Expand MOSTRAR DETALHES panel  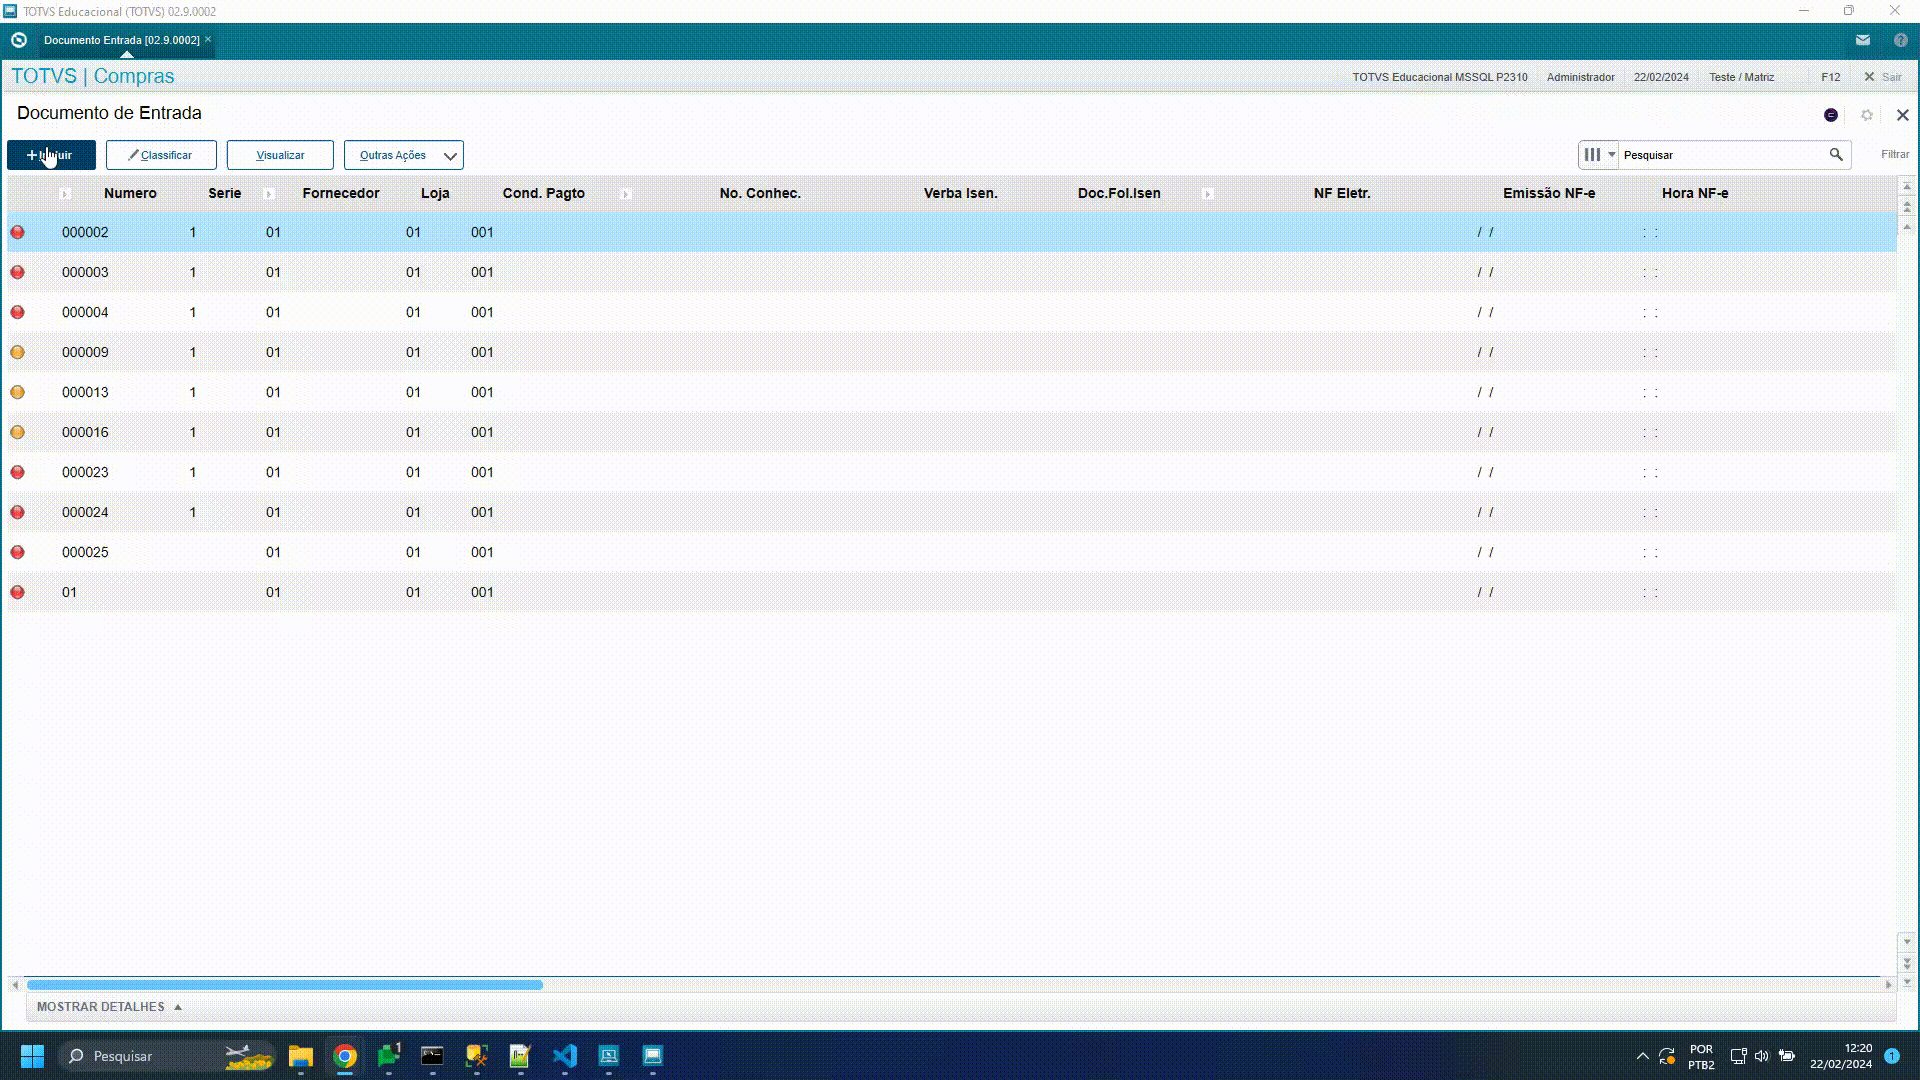(x=109, y=1007)
